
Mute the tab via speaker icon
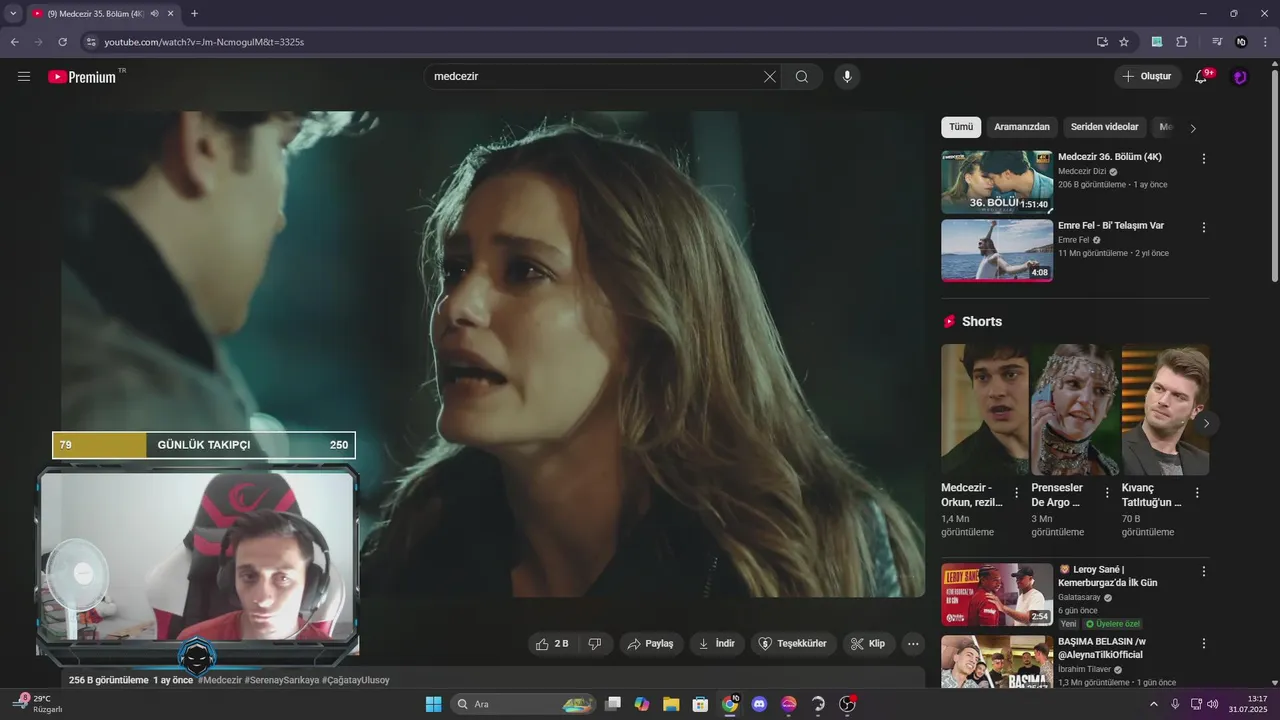coord(154,14)
